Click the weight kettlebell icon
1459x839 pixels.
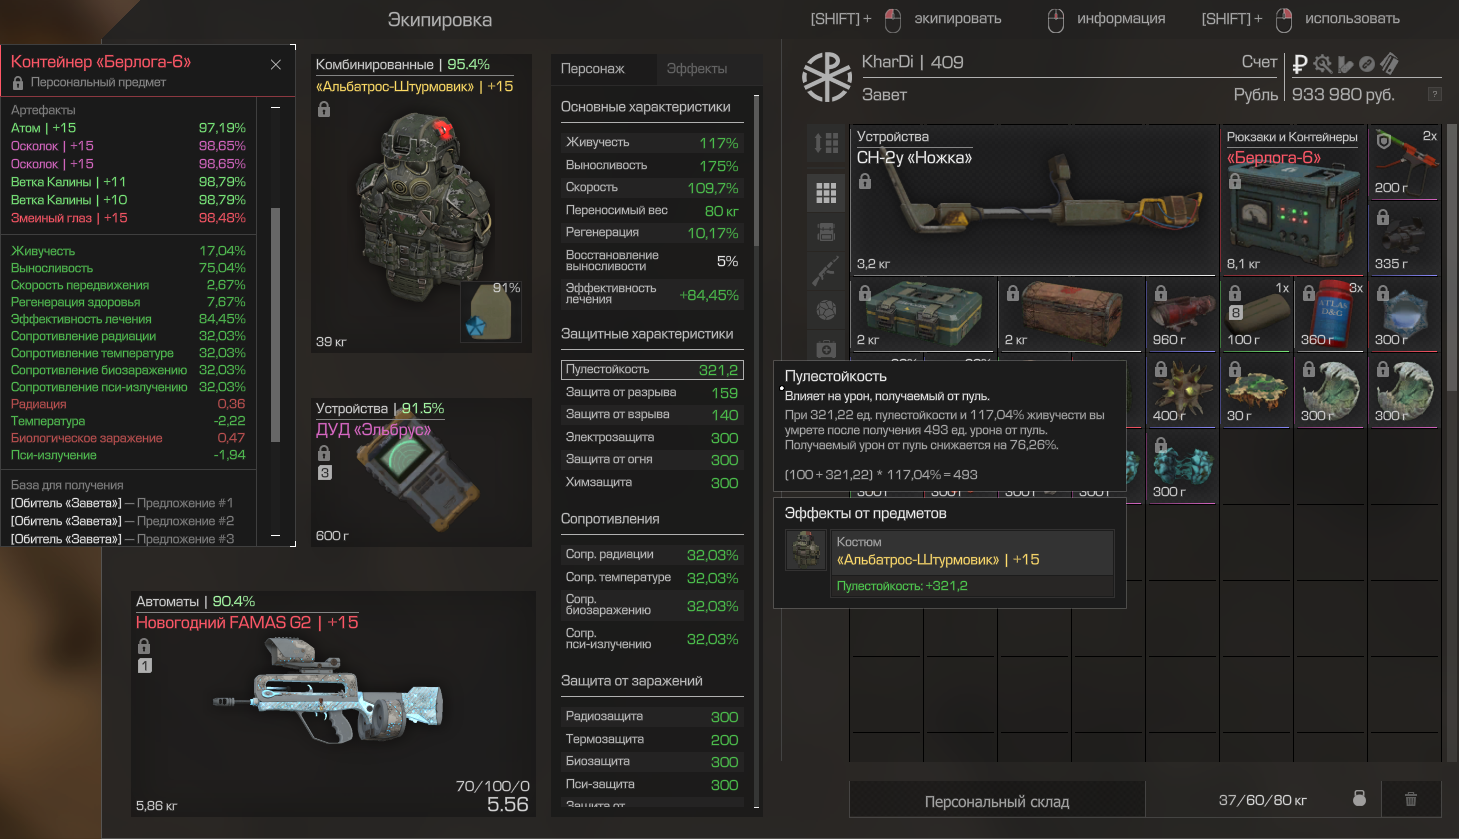click(1359, 799)
